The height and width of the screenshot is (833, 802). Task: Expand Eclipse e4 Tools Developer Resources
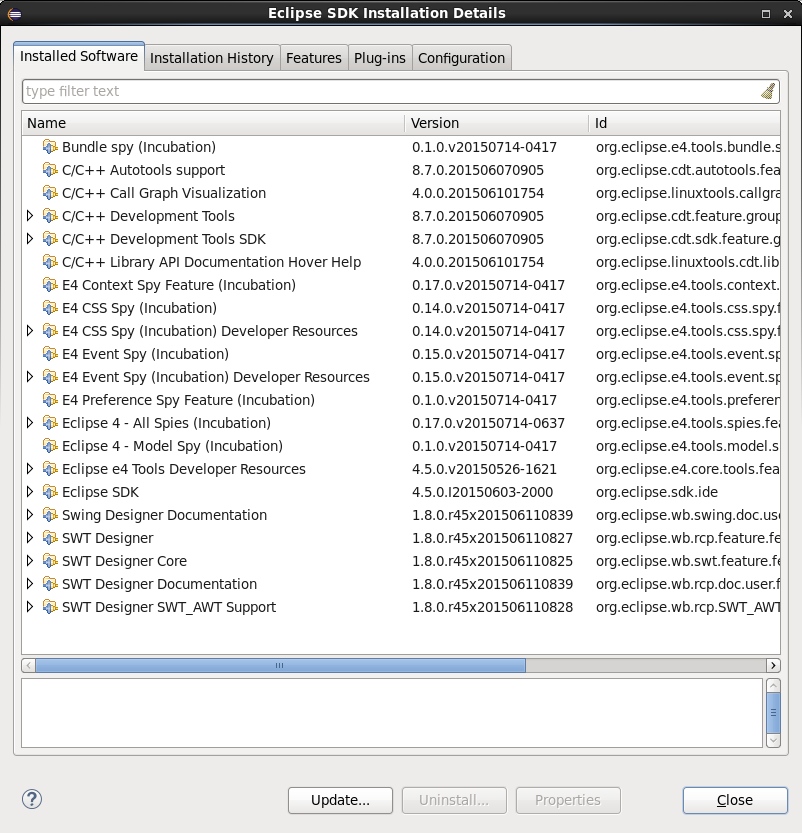[x=30, y=469]
